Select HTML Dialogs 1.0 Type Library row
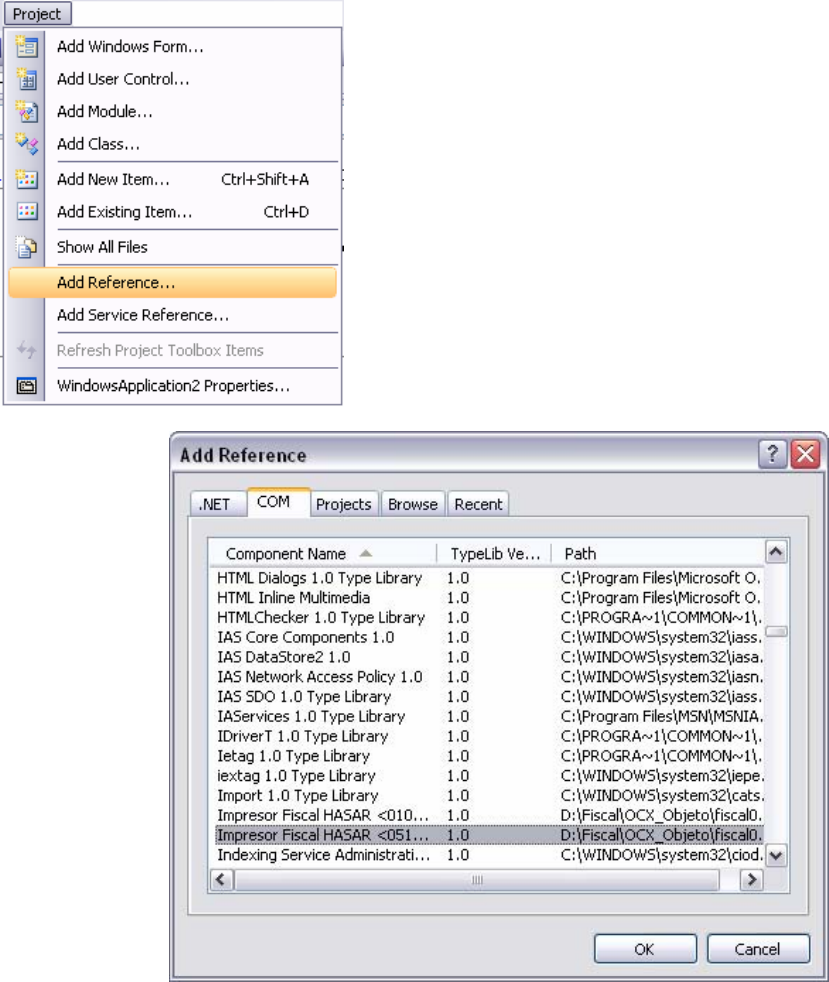The image size is (829, 982). click(x=488, y=577)
